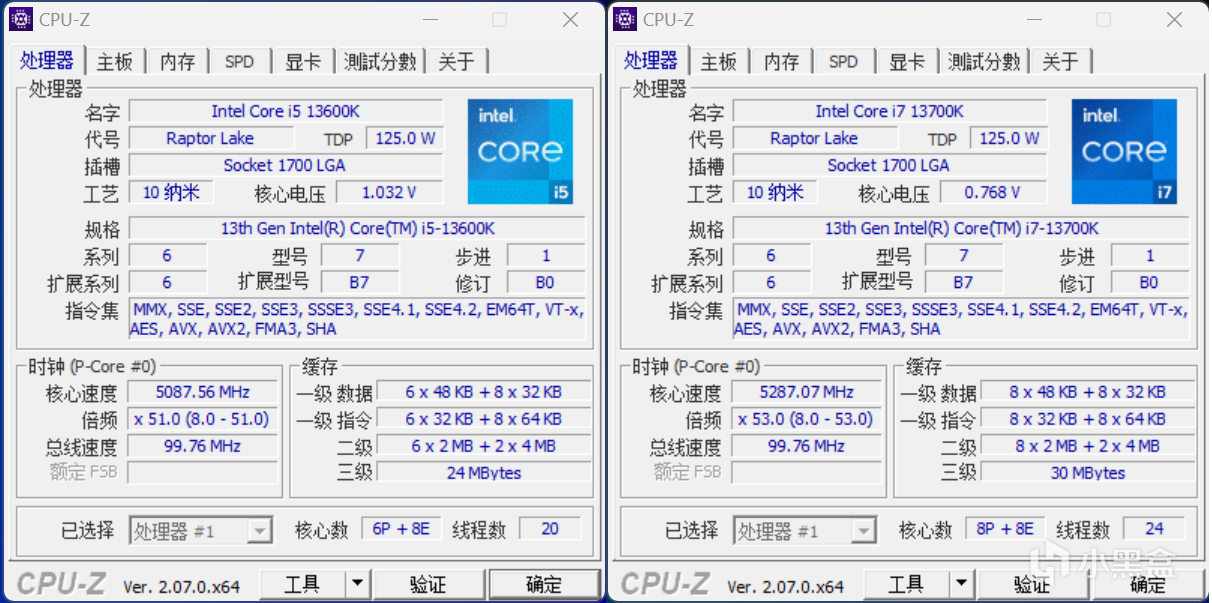
Task: Minimize the right CPU-Z window
Action: [1034, 19]
